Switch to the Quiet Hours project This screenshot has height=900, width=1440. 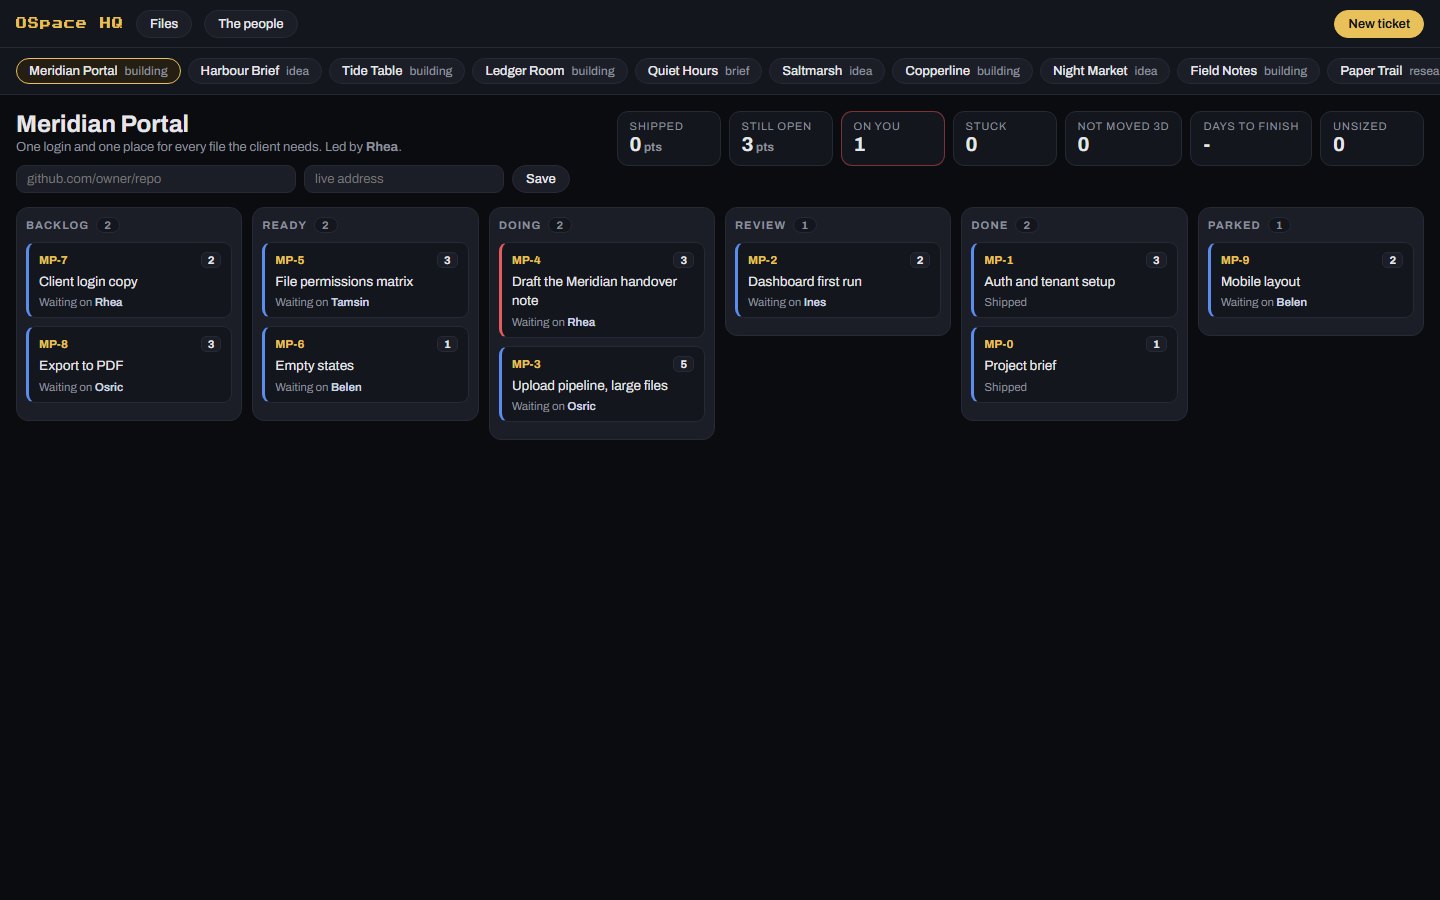(698, 71)
